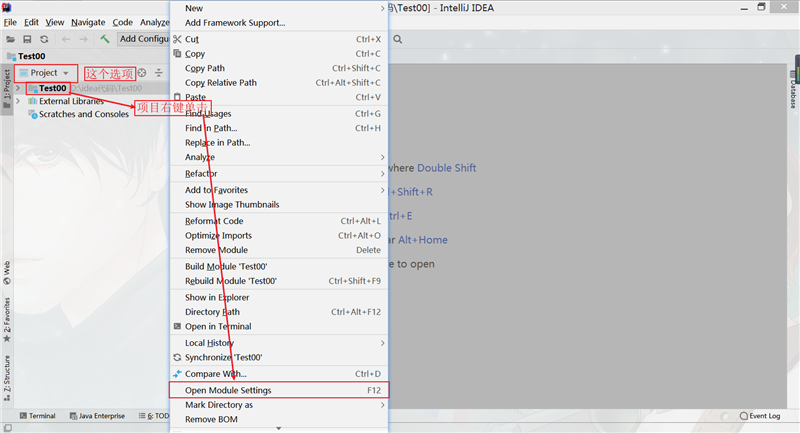Select Show Image Thumbnails entry
This screenshot has height=433, width=800.
(279, 205)
